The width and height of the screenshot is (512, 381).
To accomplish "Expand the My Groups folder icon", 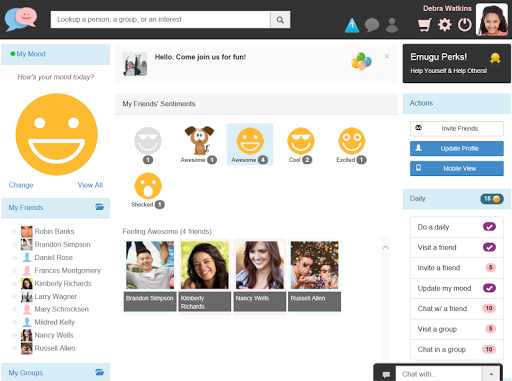I will (100, 372).
